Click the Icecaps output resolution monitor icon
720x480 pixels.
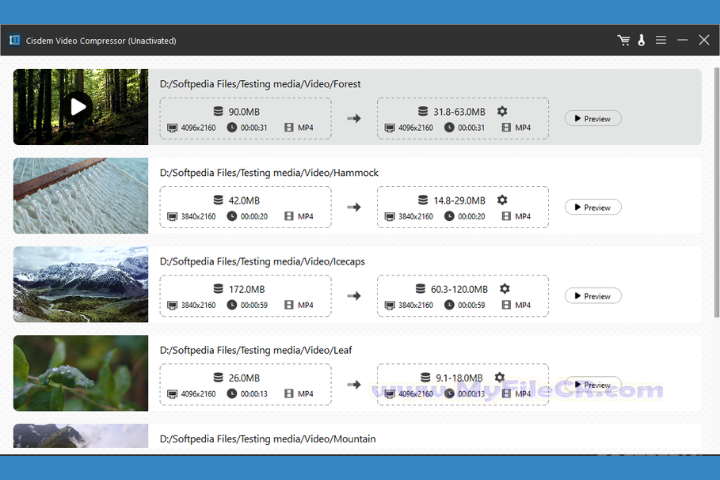(x=390, y=305)
